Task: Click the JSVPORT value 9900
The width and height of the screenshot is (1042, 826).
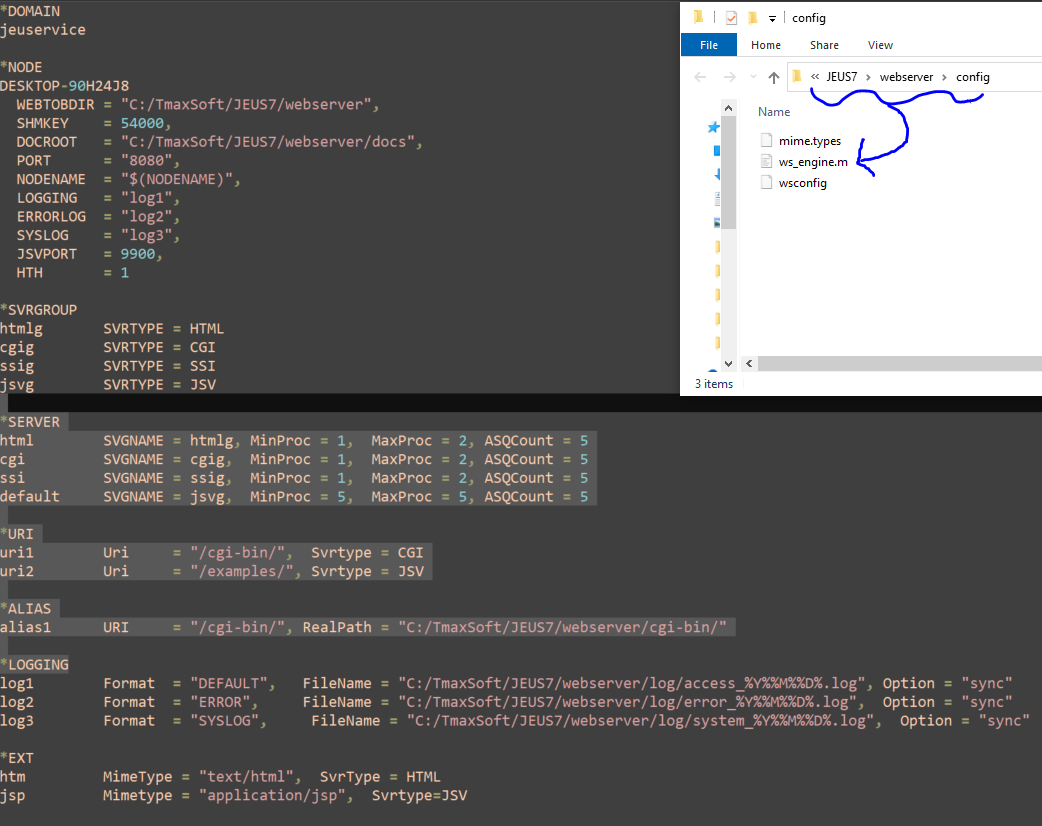Action: [x=138, y=254]
